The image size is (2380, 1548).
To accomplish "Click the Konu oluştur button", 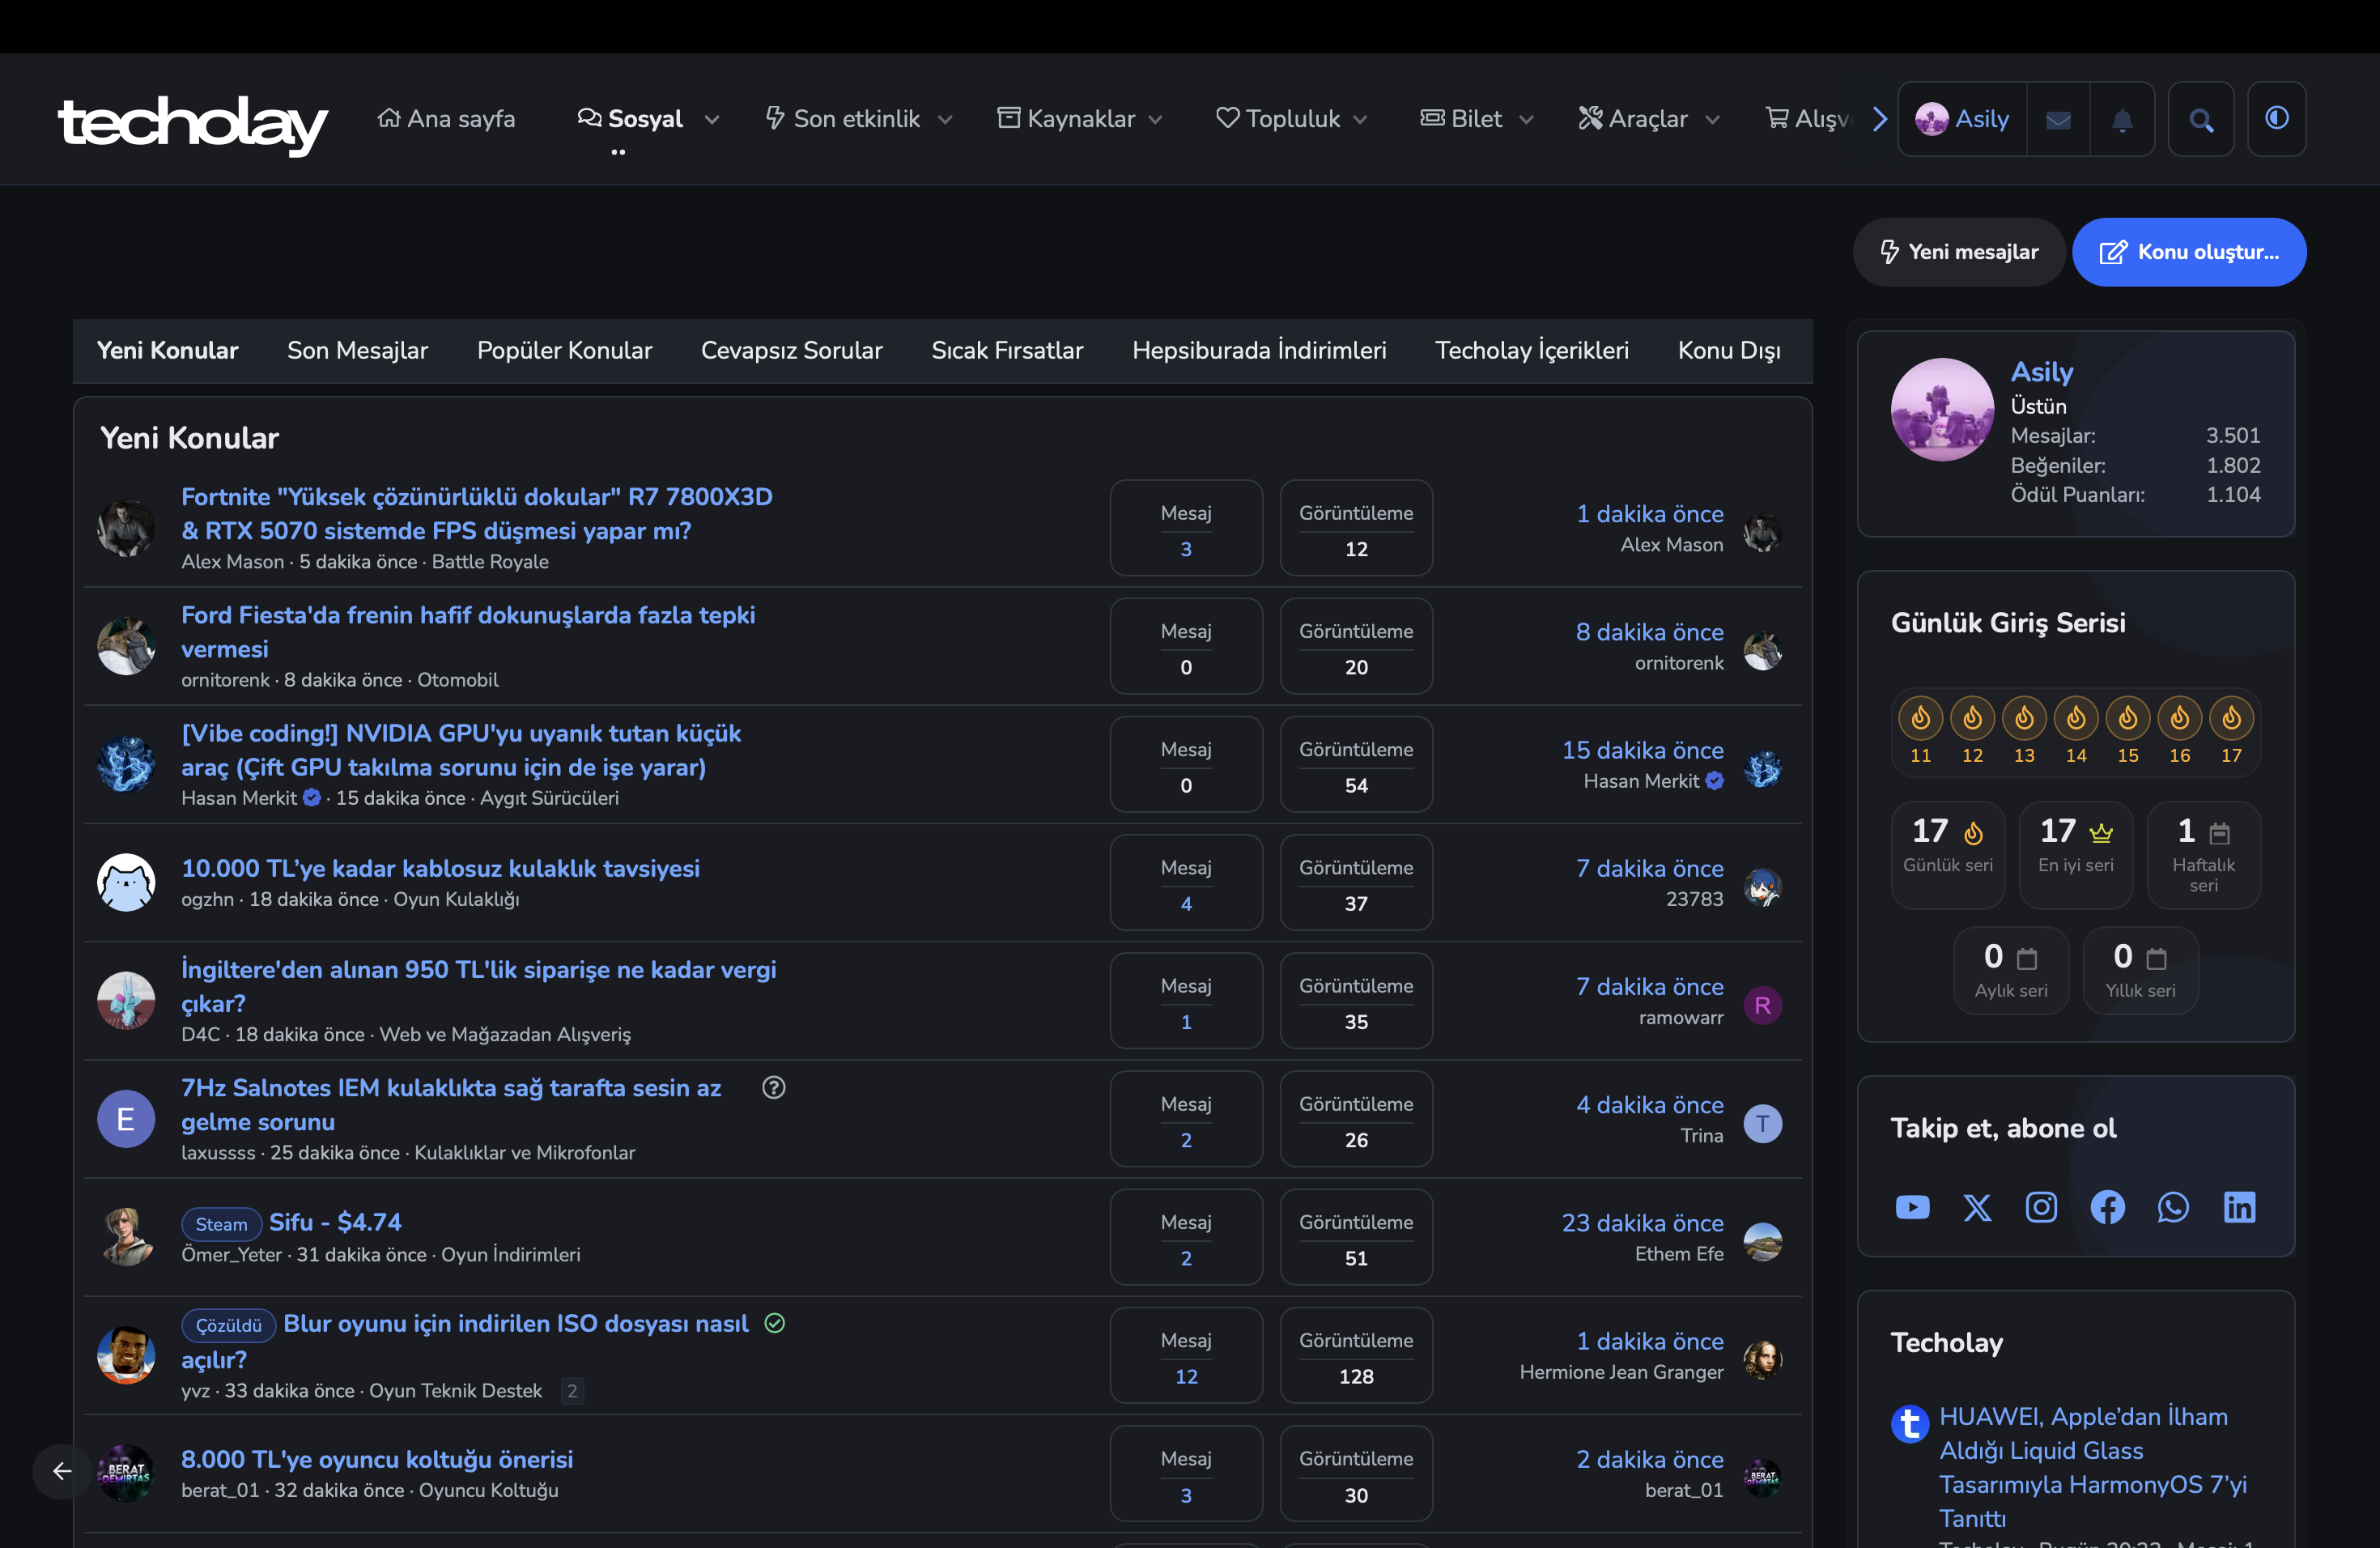I will tap(2188, 252).
